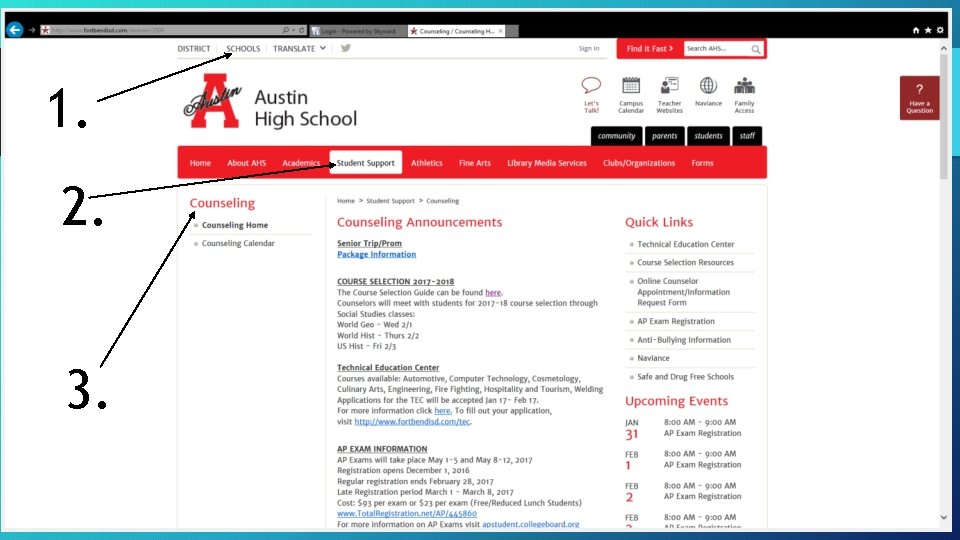Open the Student Support menu

366,163
